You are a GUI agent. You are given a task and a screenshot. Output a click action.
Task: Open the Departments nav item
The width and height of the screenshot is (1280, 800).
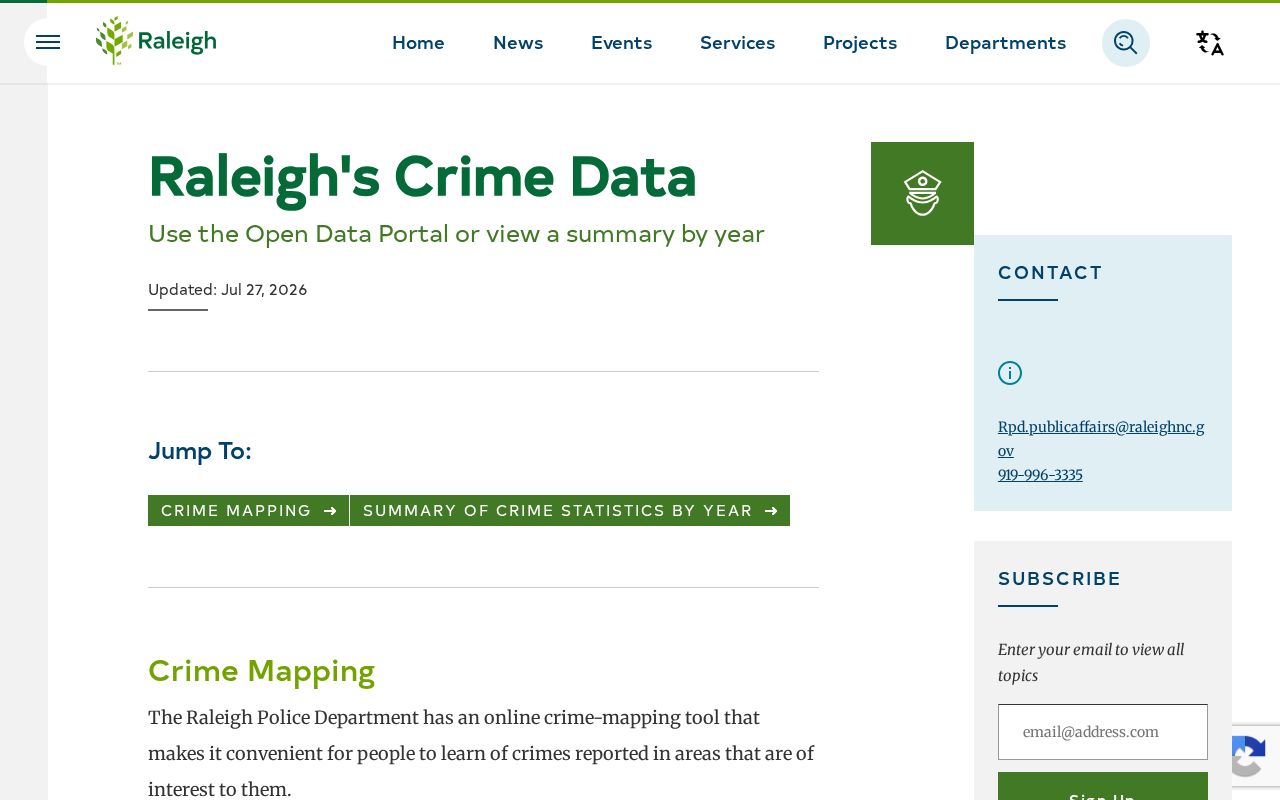[x=1005, y=43]
